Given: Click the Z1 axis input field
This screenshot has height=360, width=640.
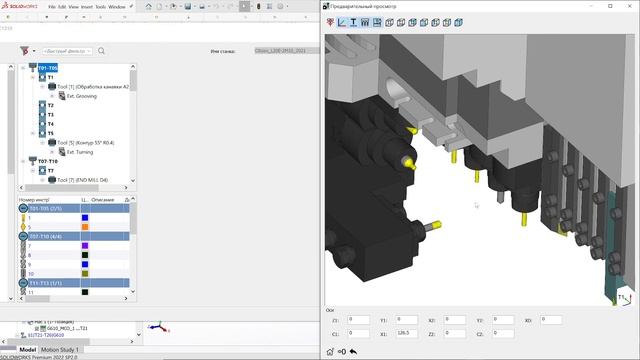Looking at the screenshot, I should click(358, 320).
